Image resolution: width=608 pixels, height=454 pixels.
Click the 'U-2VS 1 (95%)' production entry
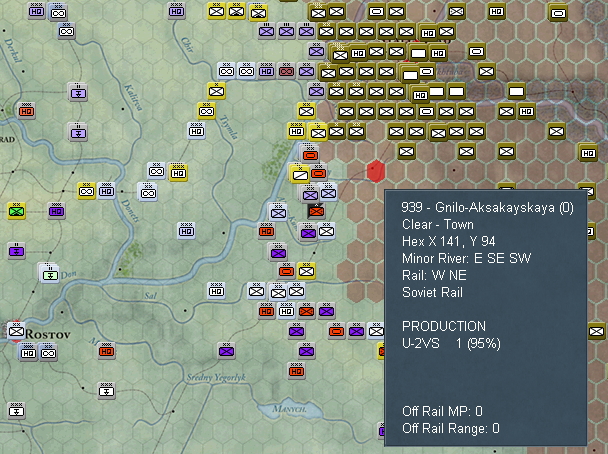[x=451, y=344]
